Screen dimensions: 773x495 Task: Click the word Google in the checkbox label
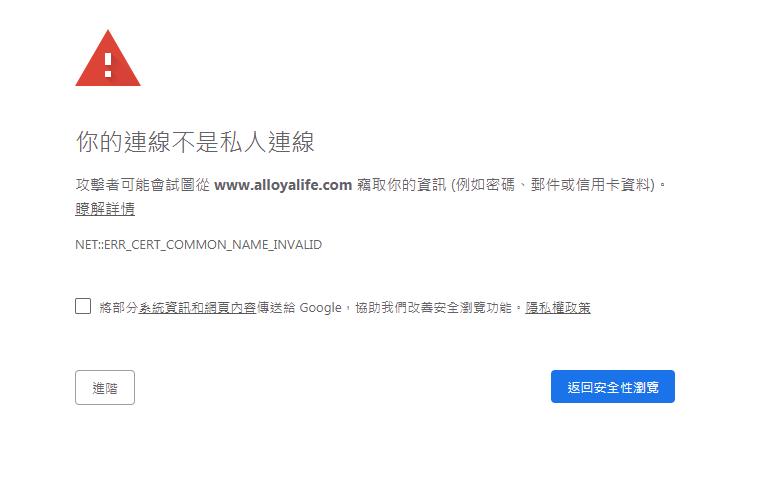tap(320, 308)
